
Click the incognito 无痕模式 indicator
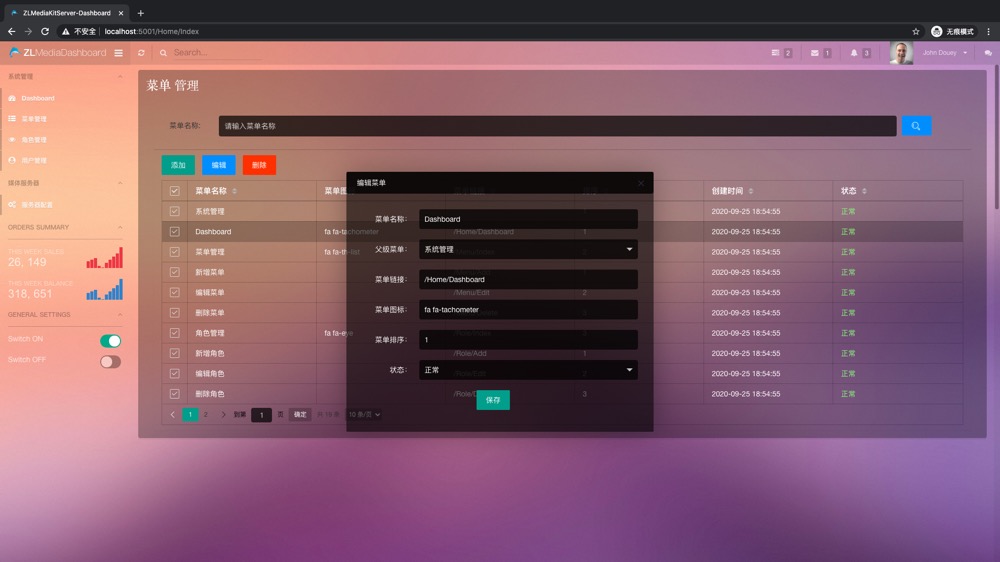click(952, 31)
